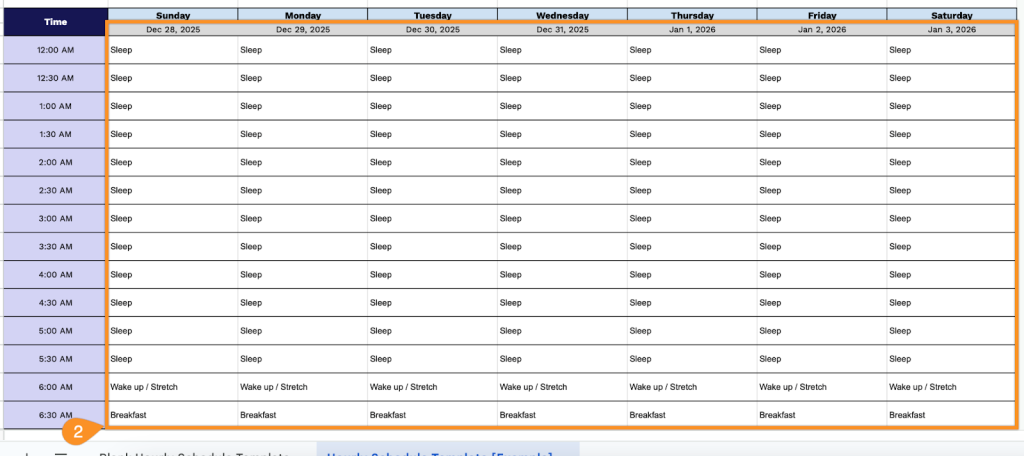Click the Jan 1, 2026 date cell
The width and height of the screenshot is (1024, 456).
click(692, 29)
